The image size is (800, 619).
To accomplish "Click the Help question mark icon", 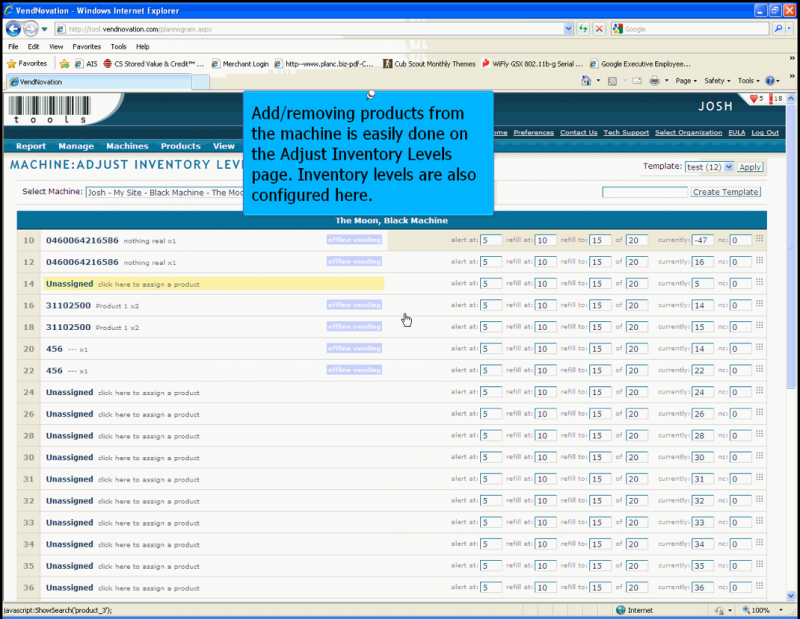I will click(770, 81).
